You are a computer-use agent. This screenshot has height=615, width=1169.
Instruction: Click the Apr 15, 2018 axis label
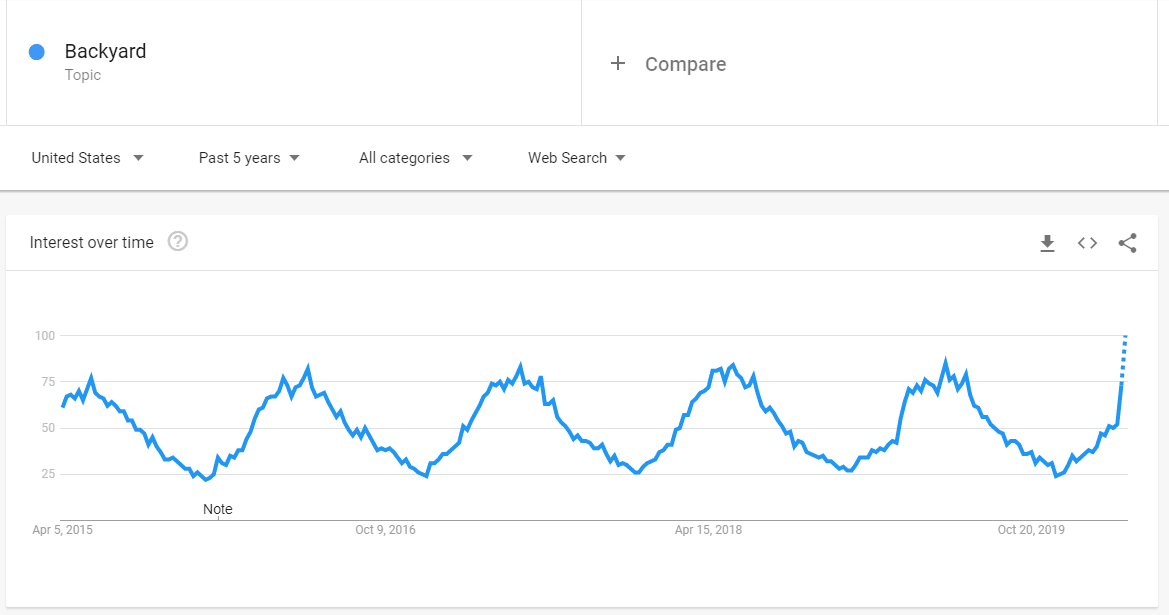pos(708,530)
